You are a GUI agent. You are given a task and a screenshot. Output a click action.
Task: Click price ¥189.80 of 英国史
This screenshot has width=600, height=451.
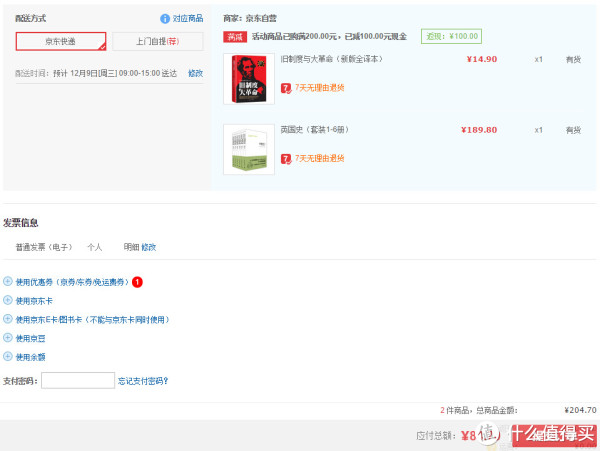pos(479,130)
